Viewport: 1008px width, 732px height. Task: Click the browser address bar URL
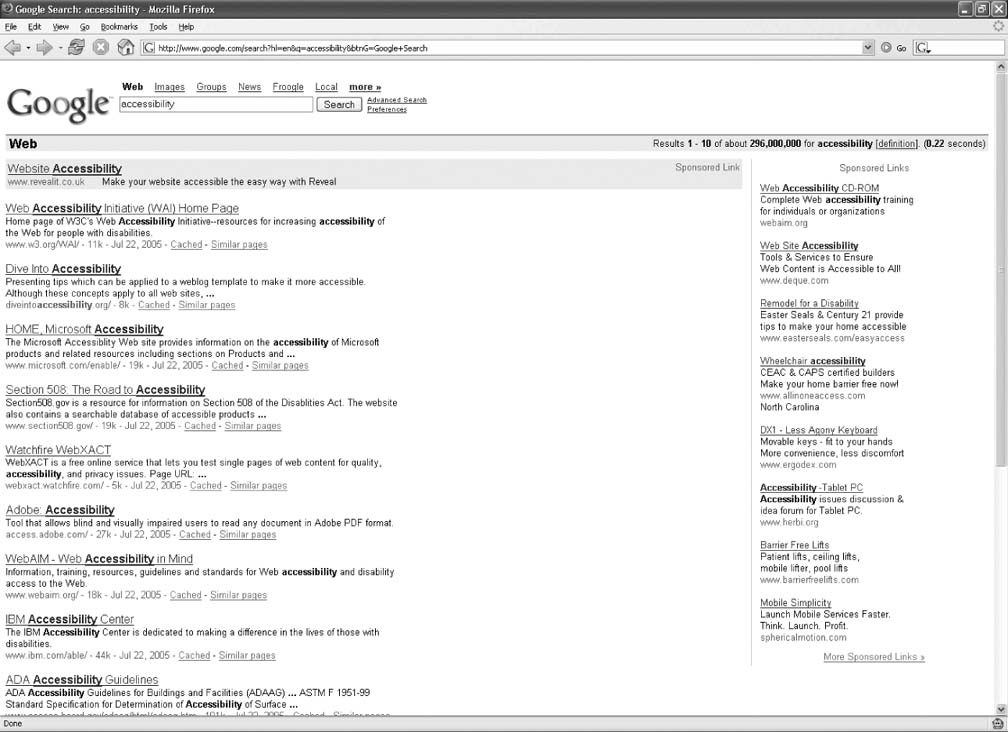508,48
